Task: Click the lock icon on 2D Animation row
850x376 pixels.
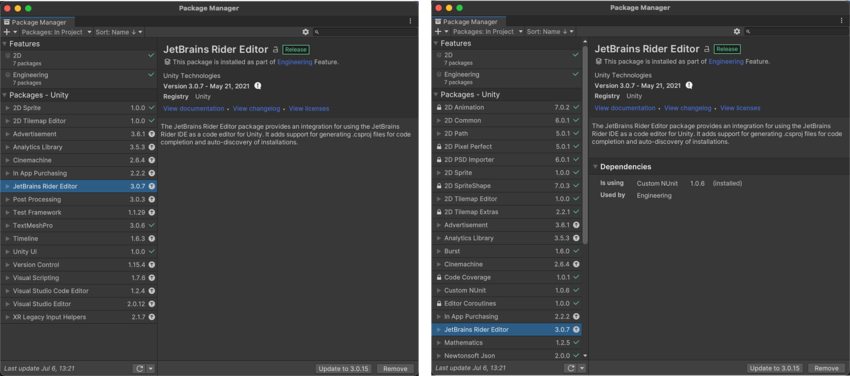Action: (439, 108)
